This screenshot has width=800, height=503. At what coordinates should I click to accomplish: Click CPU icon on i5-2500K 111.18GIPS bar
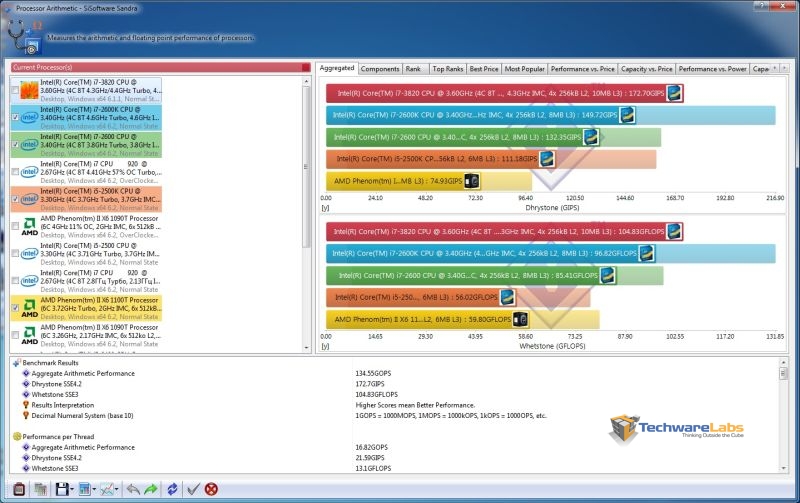pyautogui.click(x=546, y=159)
